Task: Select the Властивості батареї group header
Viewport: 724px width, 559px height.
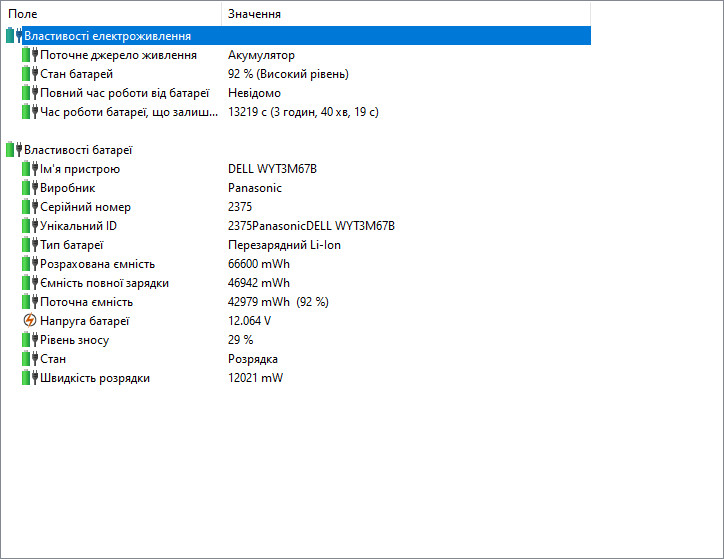Action: (78, 150)
